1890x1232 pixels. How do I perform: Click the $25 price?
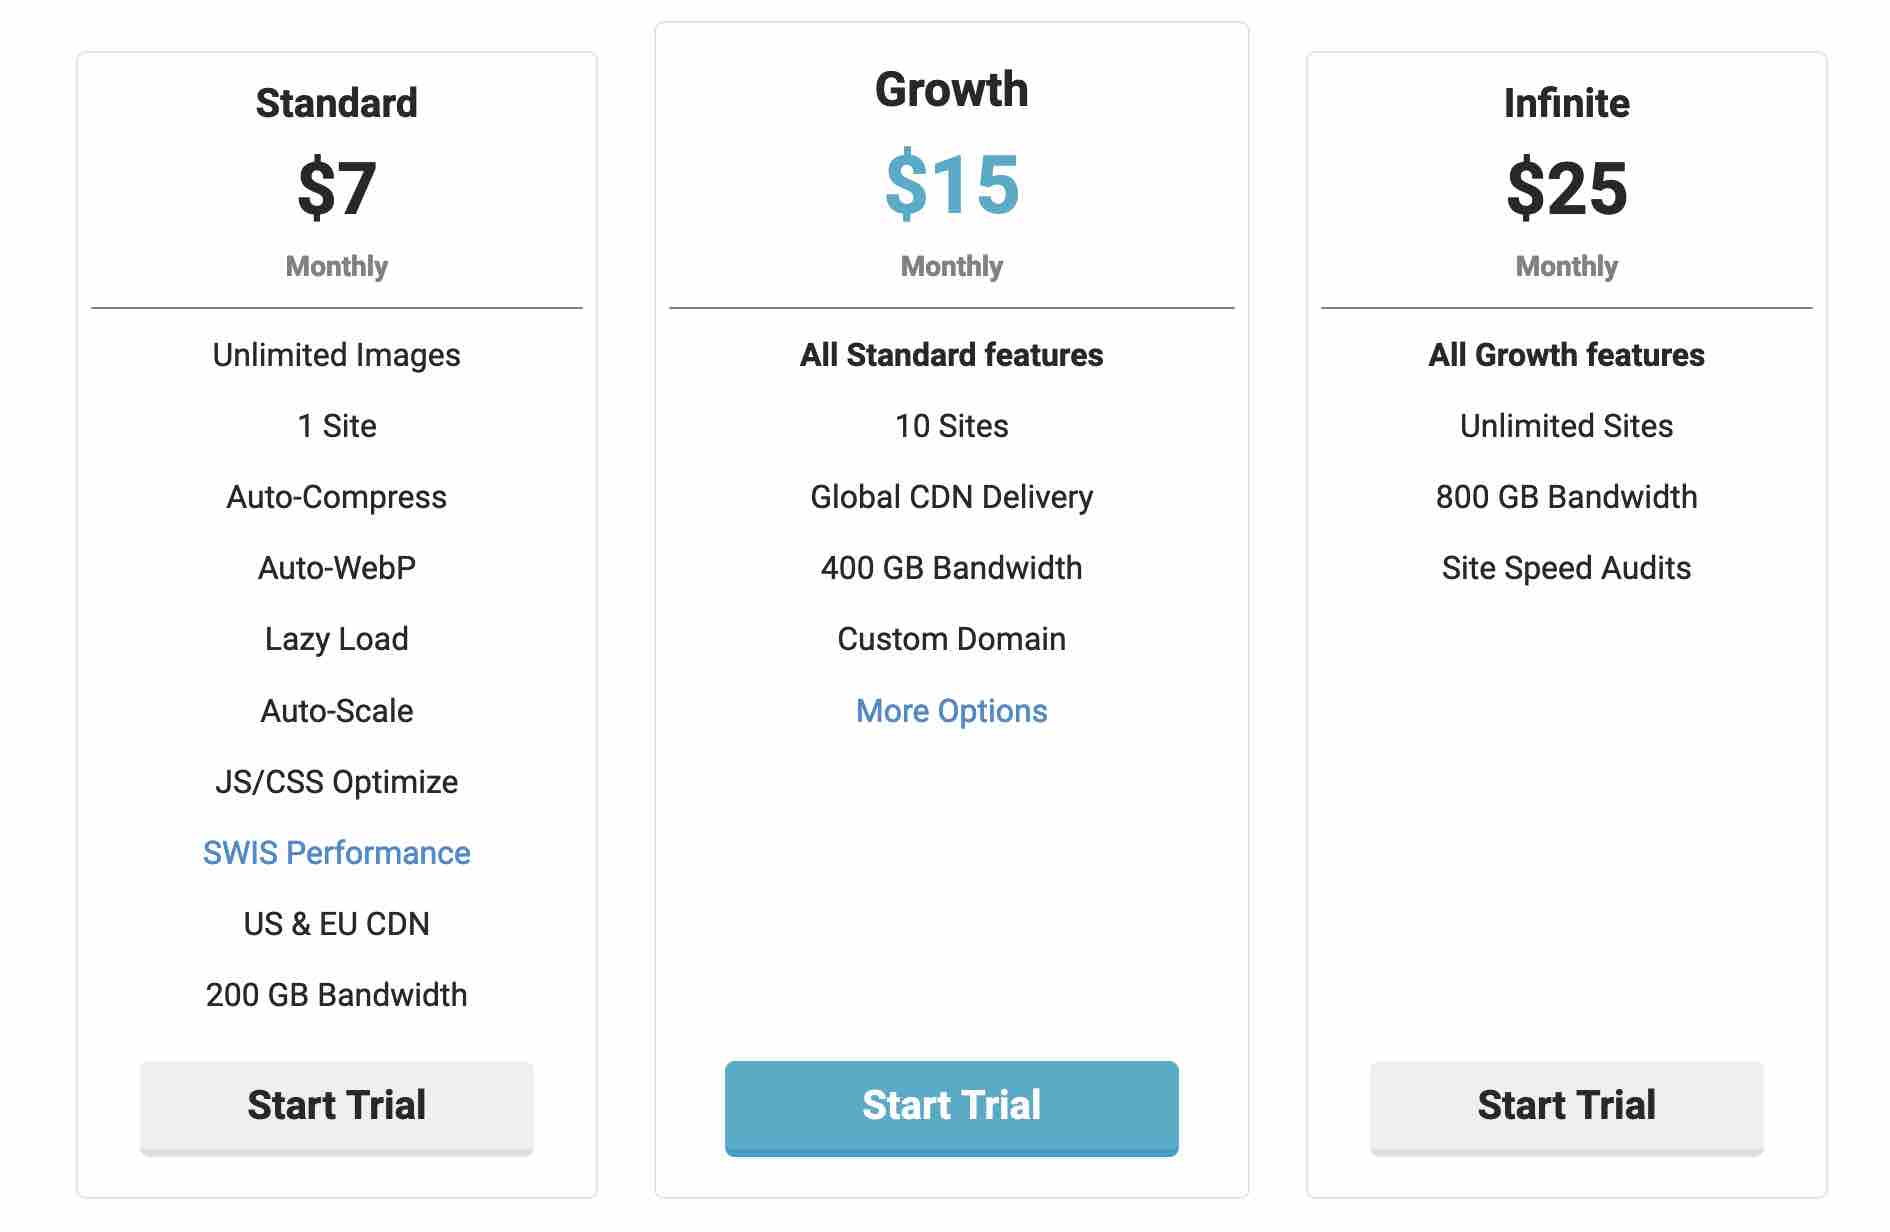(1566, 188)
